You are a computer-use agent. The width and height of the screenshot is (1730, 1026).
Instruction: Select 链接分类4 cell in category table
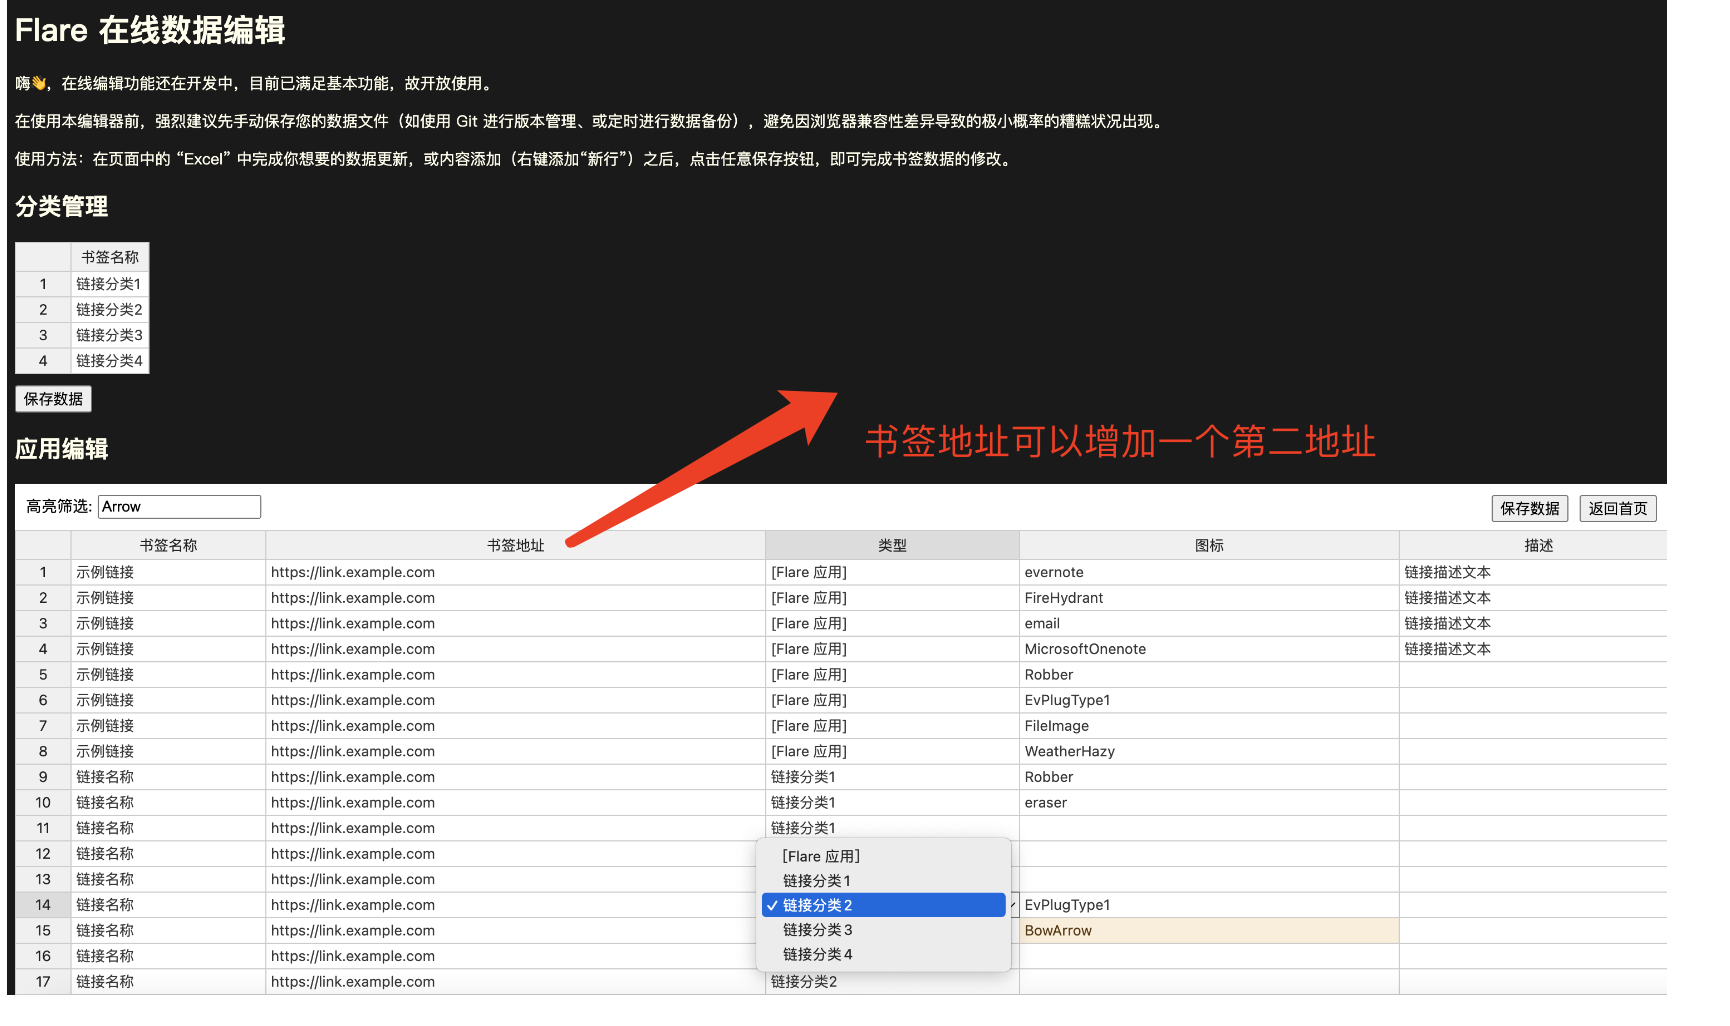110,361
